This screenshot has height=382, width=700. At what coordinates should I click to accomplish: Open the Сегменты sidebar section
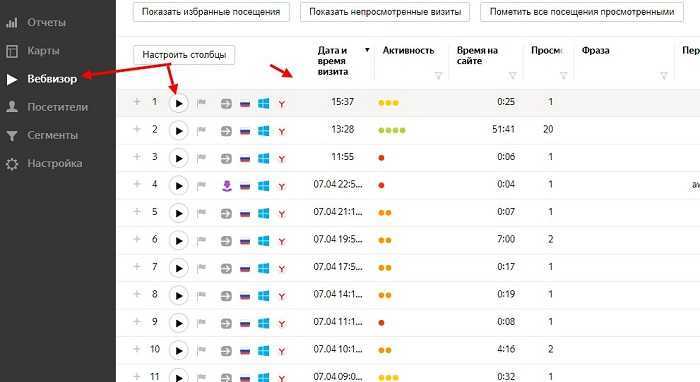click(x=42, y=135)
